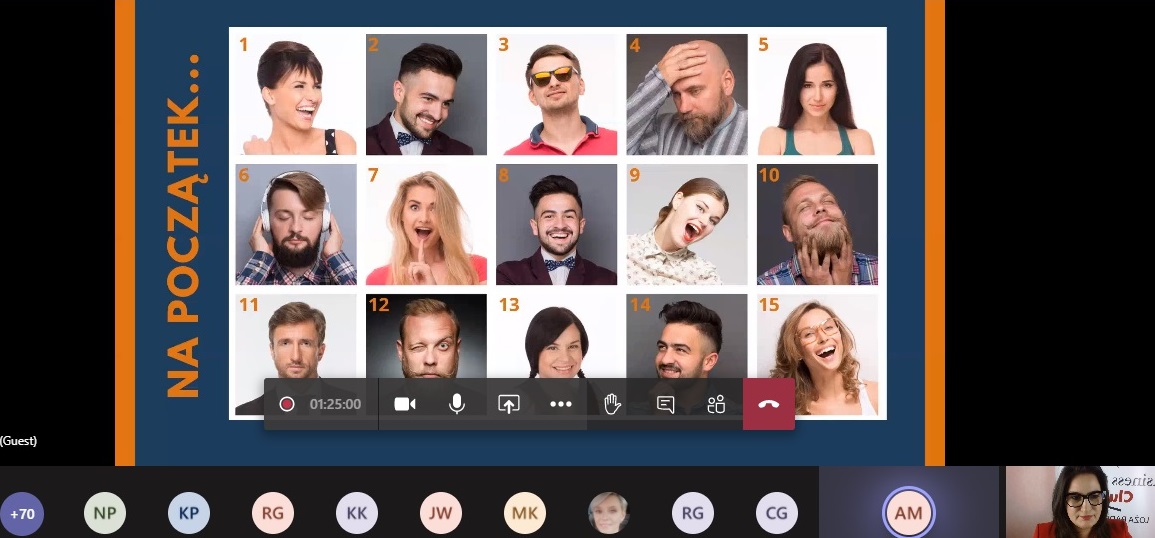Open the share screen tray

click(509, 404)
